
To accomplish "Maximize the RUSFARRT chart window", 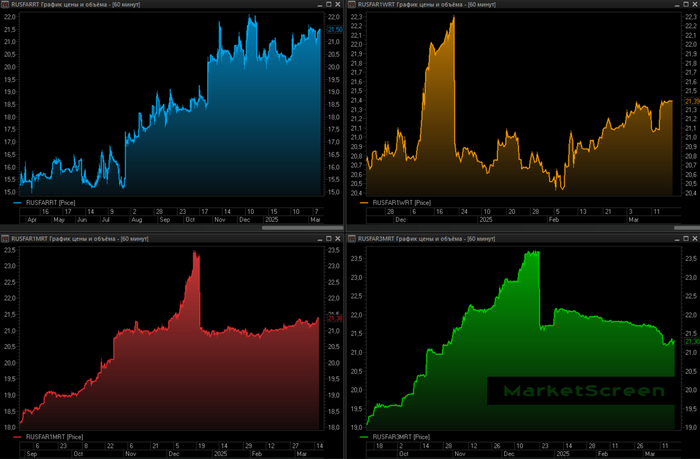I will click(330, 5).
